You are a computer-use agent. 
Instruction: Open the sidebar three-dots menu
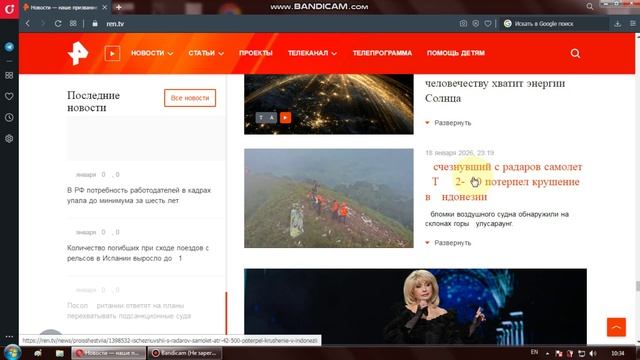point(9,337)
